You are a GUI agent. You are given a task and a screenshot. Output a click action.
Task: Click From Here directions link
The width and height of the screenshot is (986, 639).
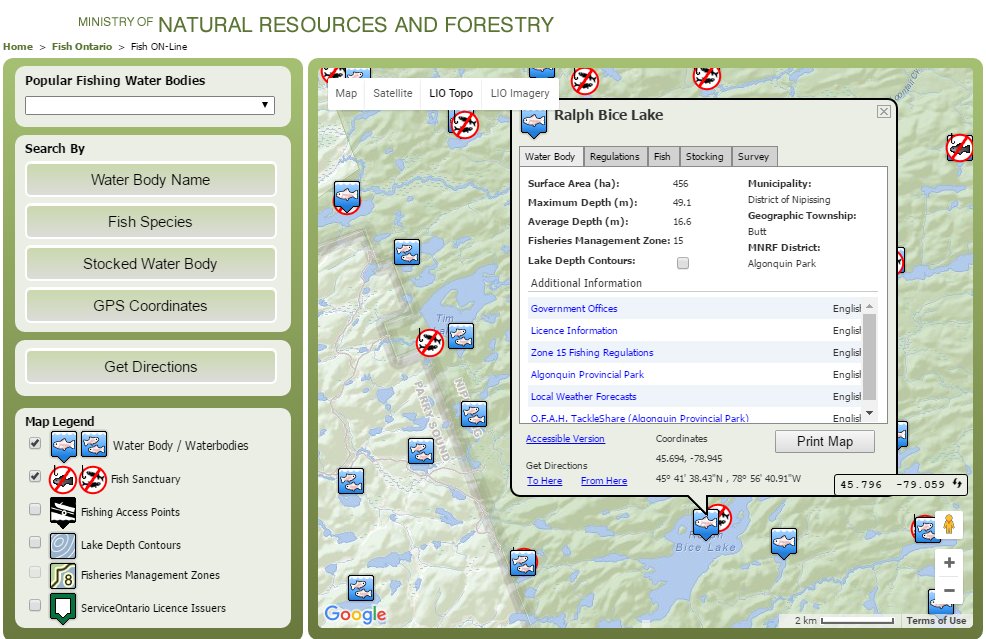click(x=604, y=481)
